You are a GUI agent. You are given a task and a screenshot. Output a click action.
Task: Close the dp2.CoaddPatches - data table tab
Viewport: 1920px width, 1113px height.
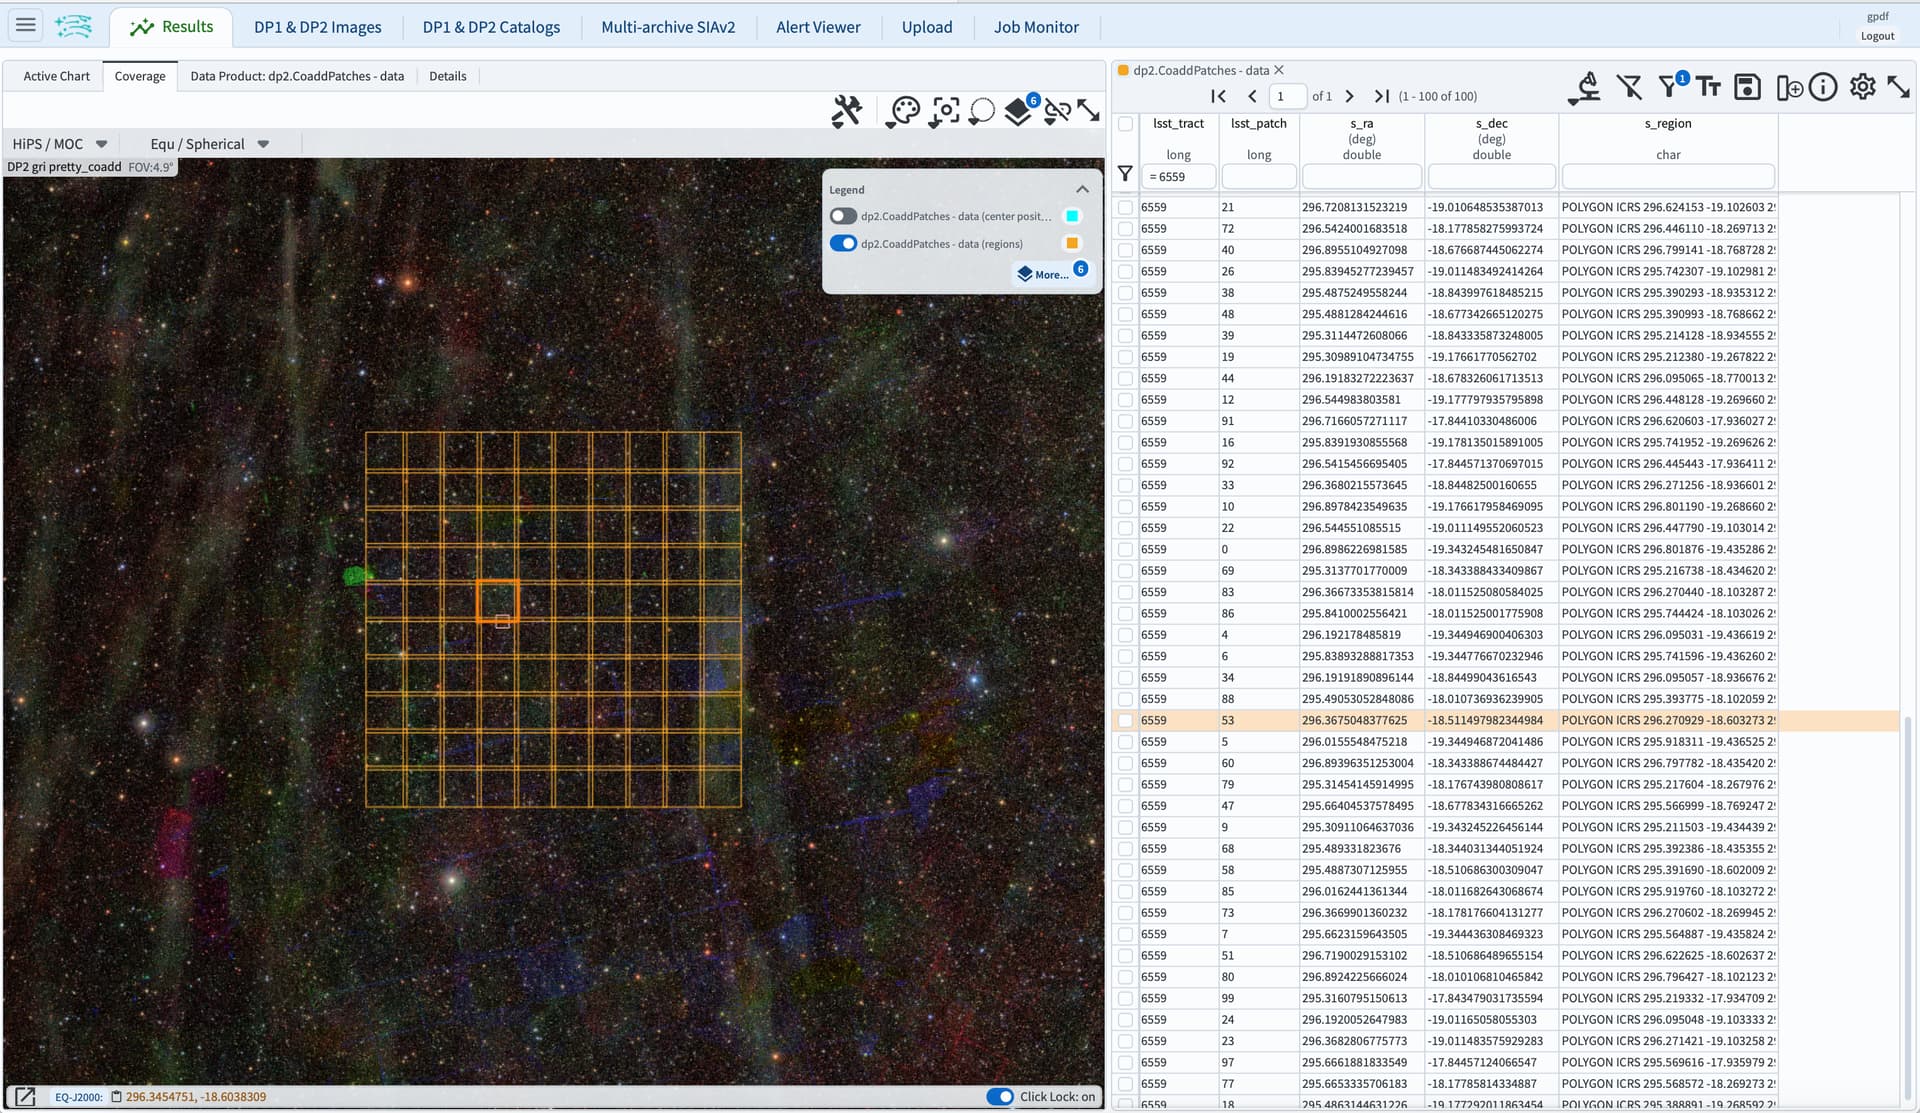tap(1279, 70)
